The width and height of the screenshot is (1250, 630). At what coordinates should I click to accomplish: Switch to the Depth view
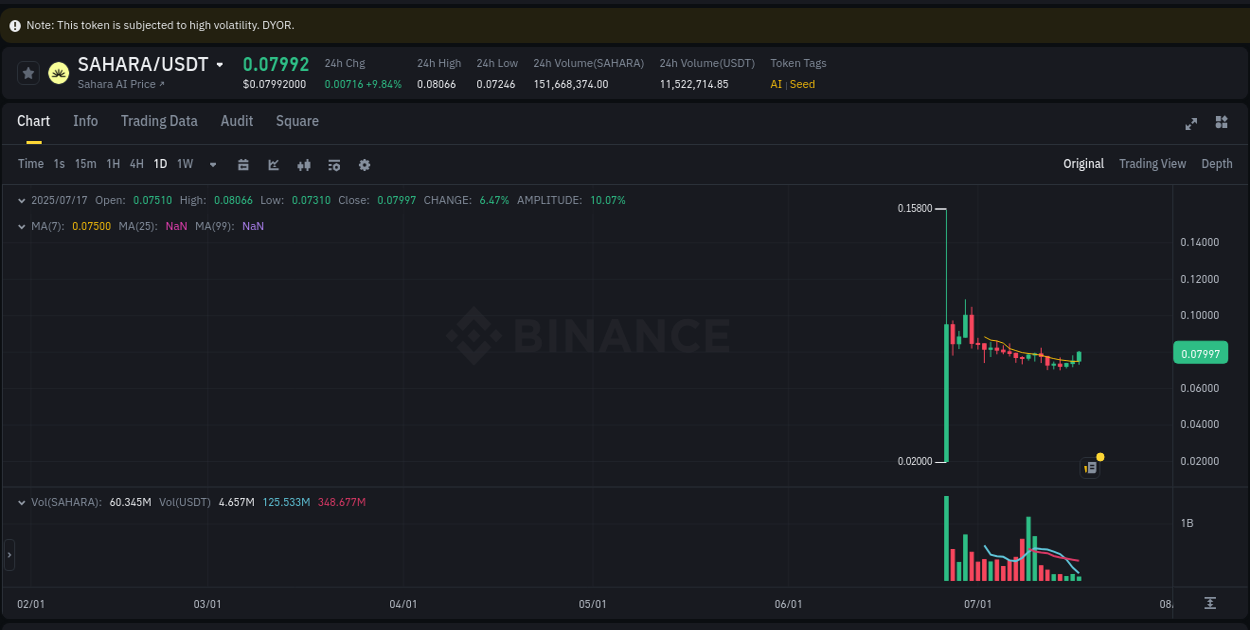[x=1216, y=163]
